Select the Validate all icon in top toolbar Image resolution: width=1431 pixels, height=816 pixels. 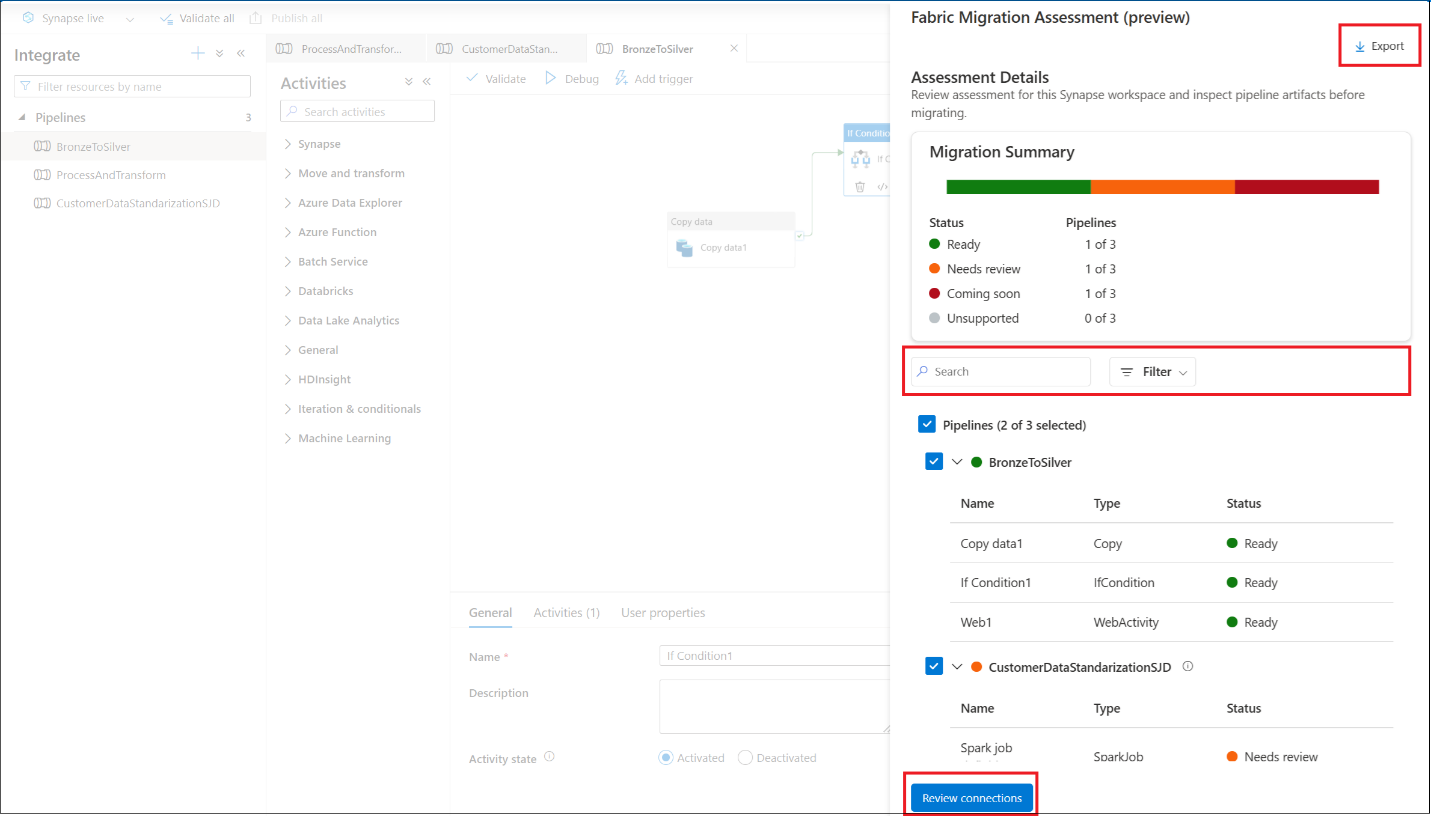(169, 17)
